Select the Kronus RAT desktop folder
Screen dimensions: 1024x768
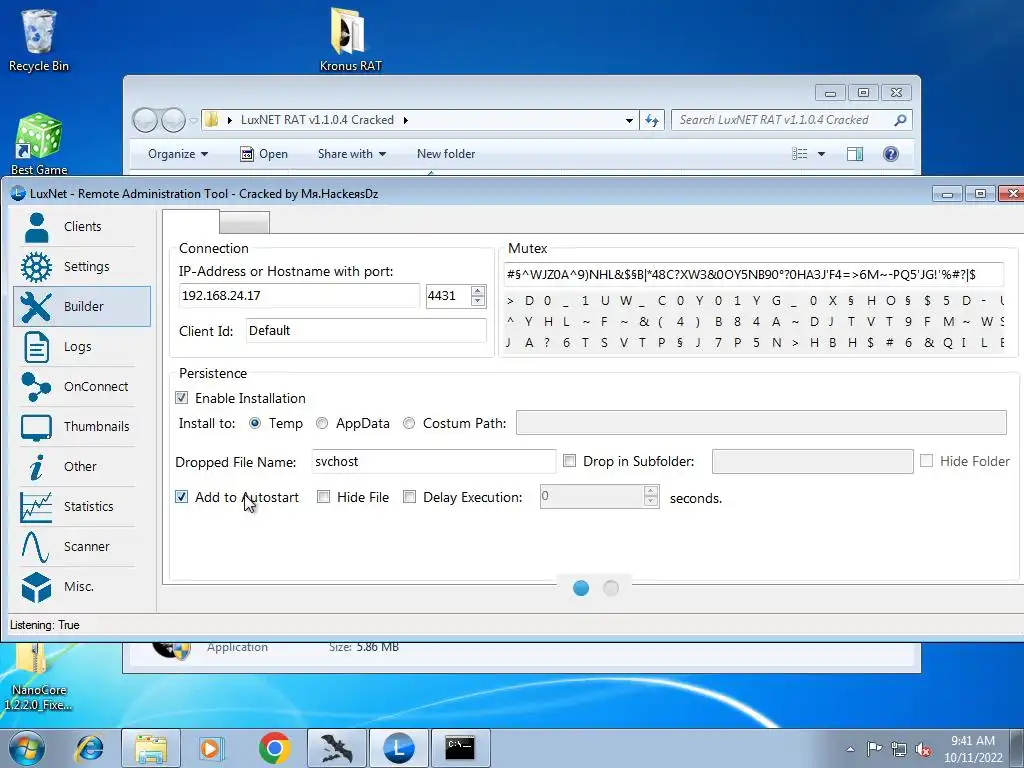tap(350, 39)
